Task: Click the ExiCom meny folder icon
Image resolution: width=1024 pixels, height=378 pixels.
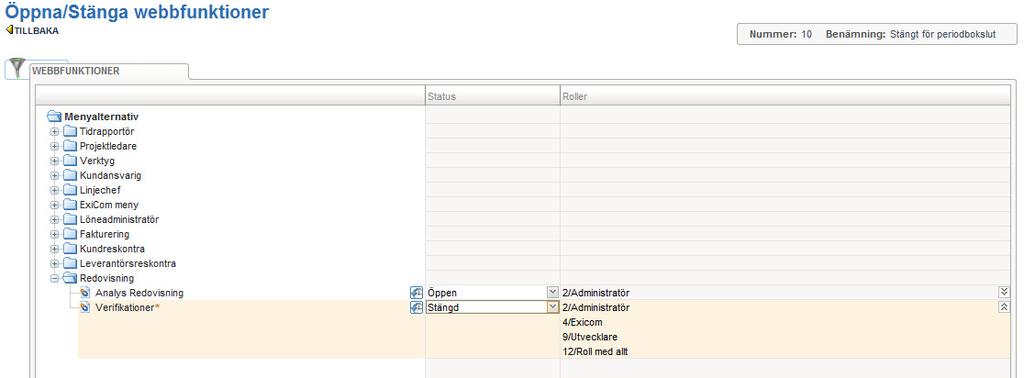Action: point(70,205)
